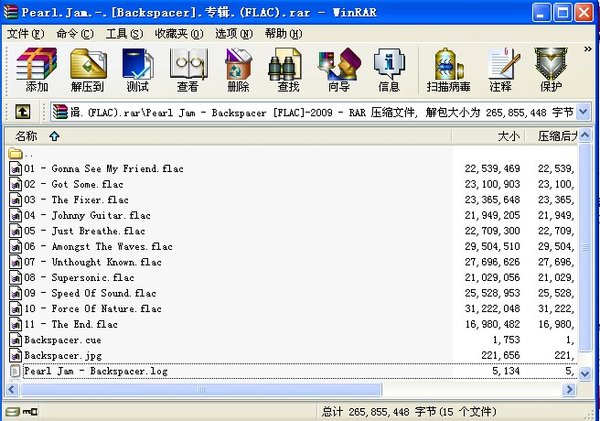600x421 pixels.
Task: Open the 选项(N) menu
Action: point(234,34)
